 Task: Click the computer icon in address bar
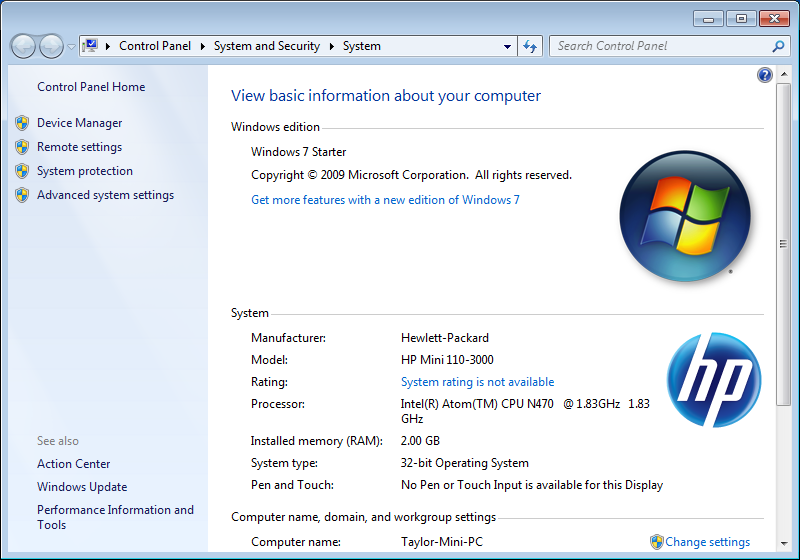point(91,46)
